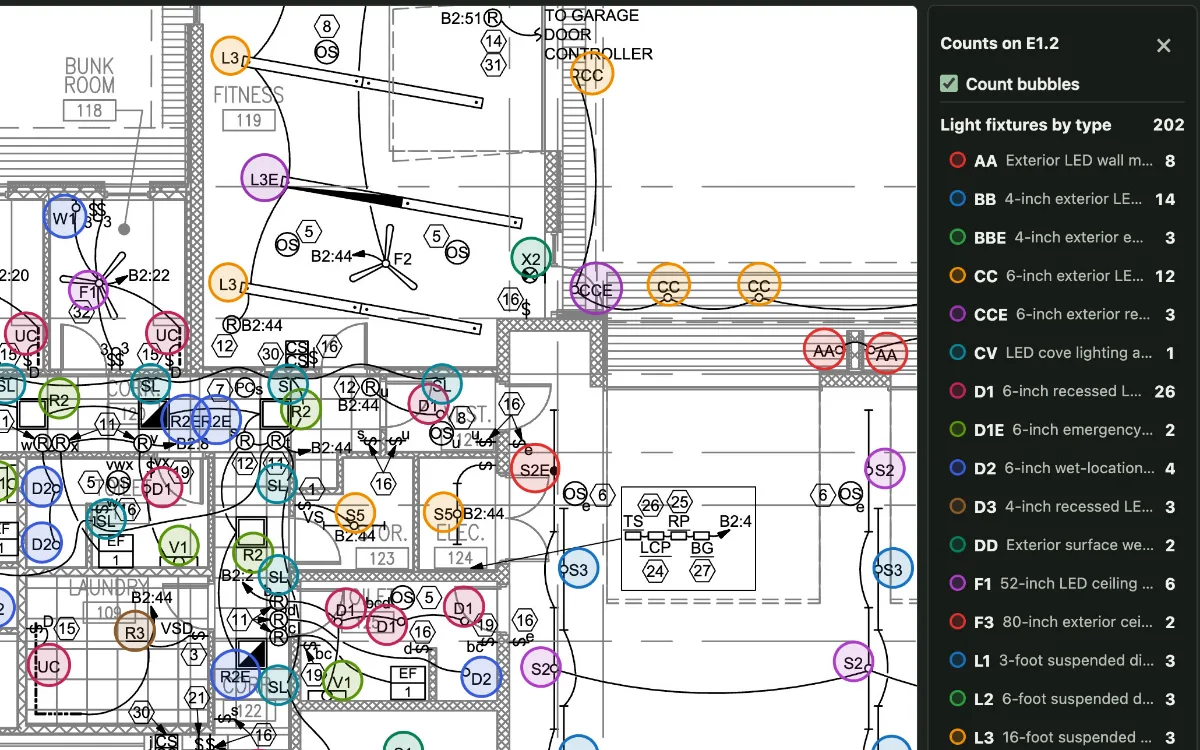
Task: Select the D1 6-inch recessed row
Action: [1062, 391]
